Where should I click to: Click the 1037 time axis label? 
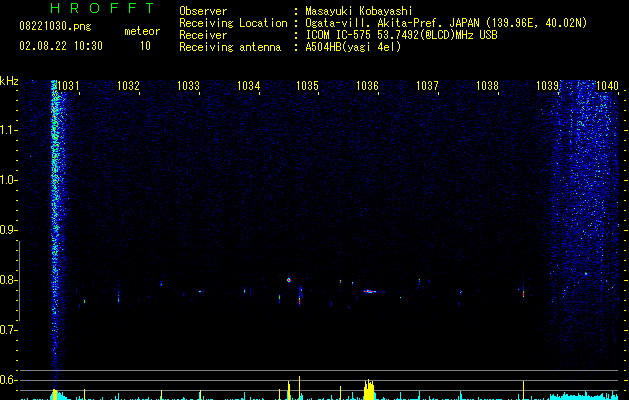click(x=427, y=86)
